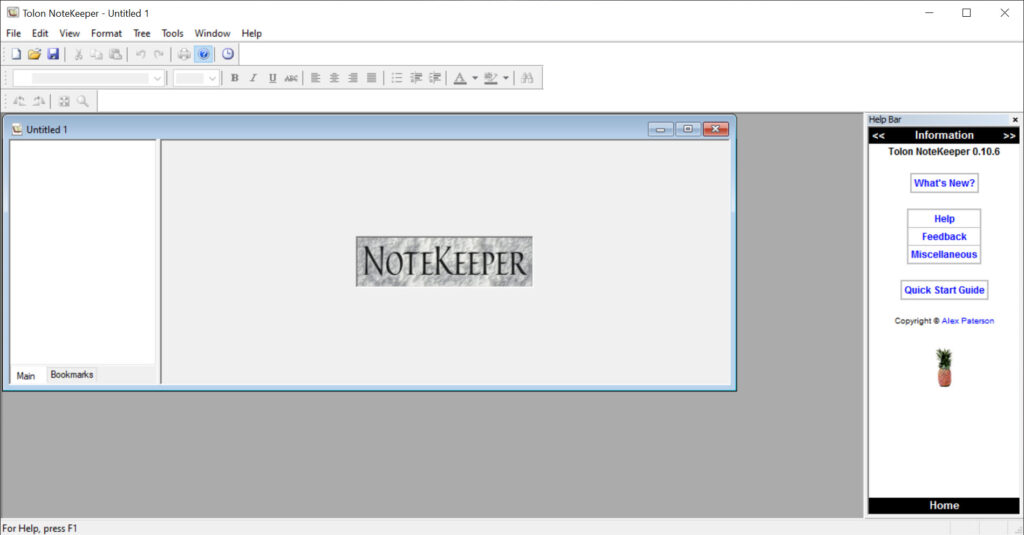Open the font name dropdown
Viewport: 1024px width, 535px height.
pyautogui.click(x=157, y=78)
